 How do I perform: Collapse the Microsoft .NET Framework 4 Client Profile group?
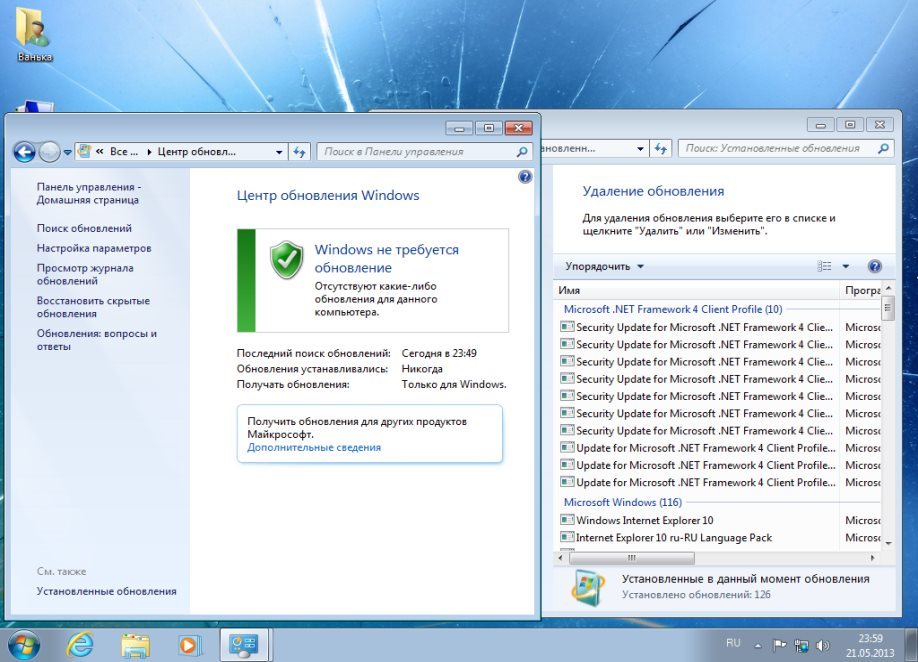672,309
